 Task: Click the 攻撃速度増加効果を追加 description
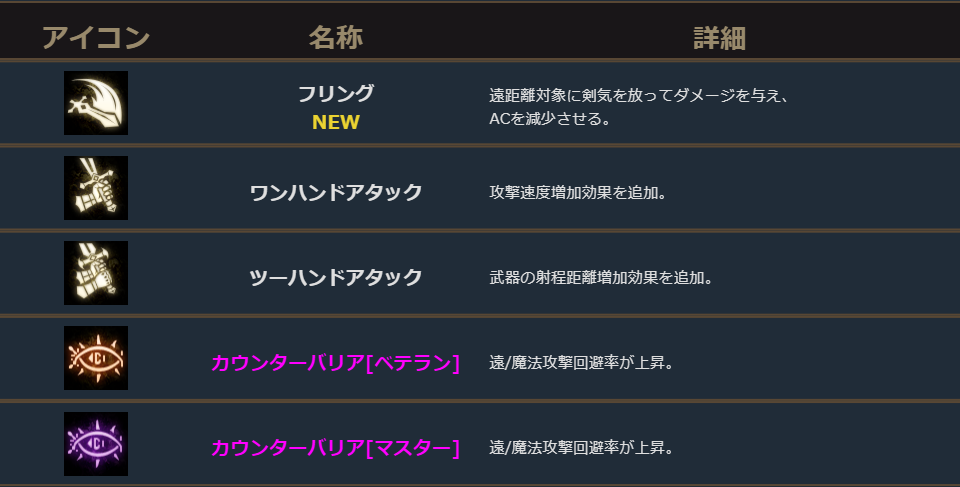(x=577, y=192)
